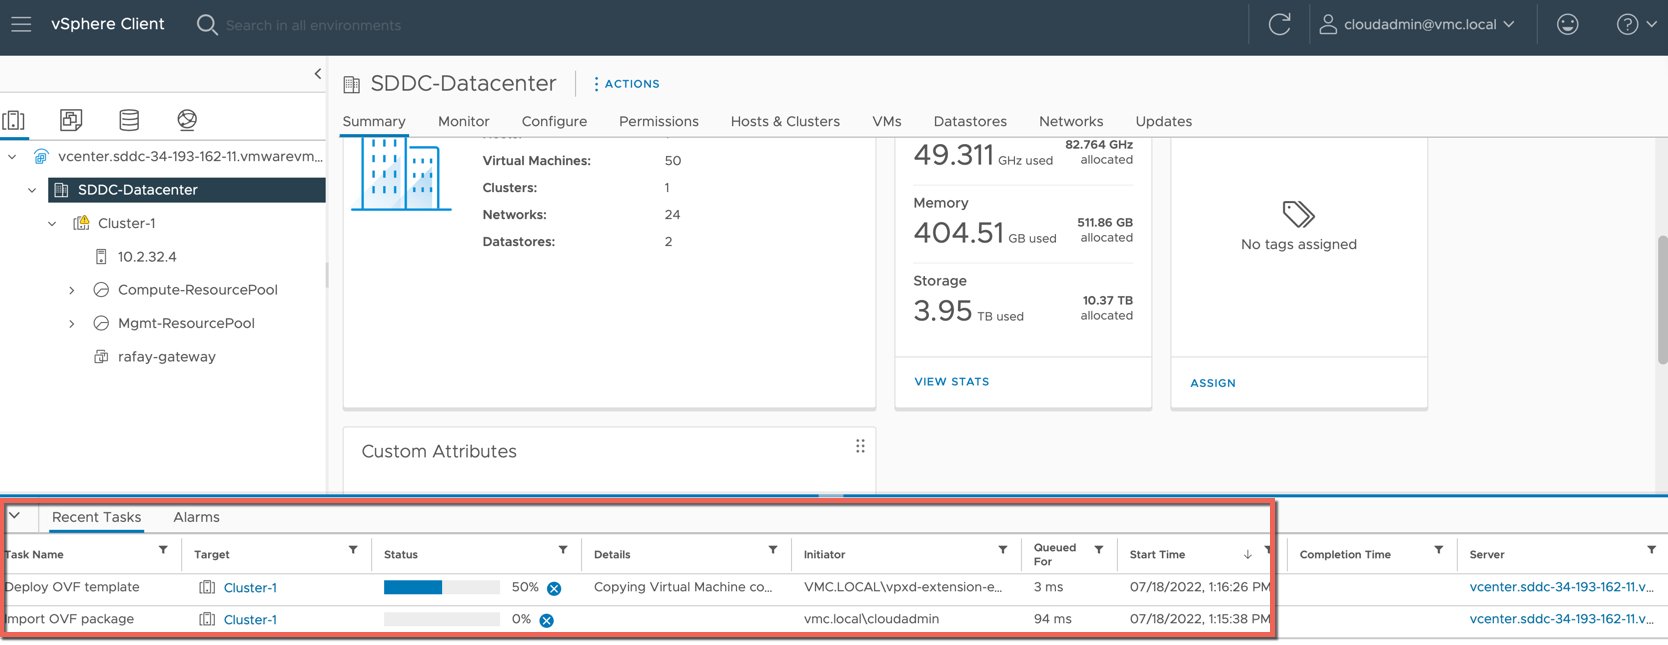Open the Hosts & Clusters tab
This screenshot has width=1668, height=645.
coord(785,121)
